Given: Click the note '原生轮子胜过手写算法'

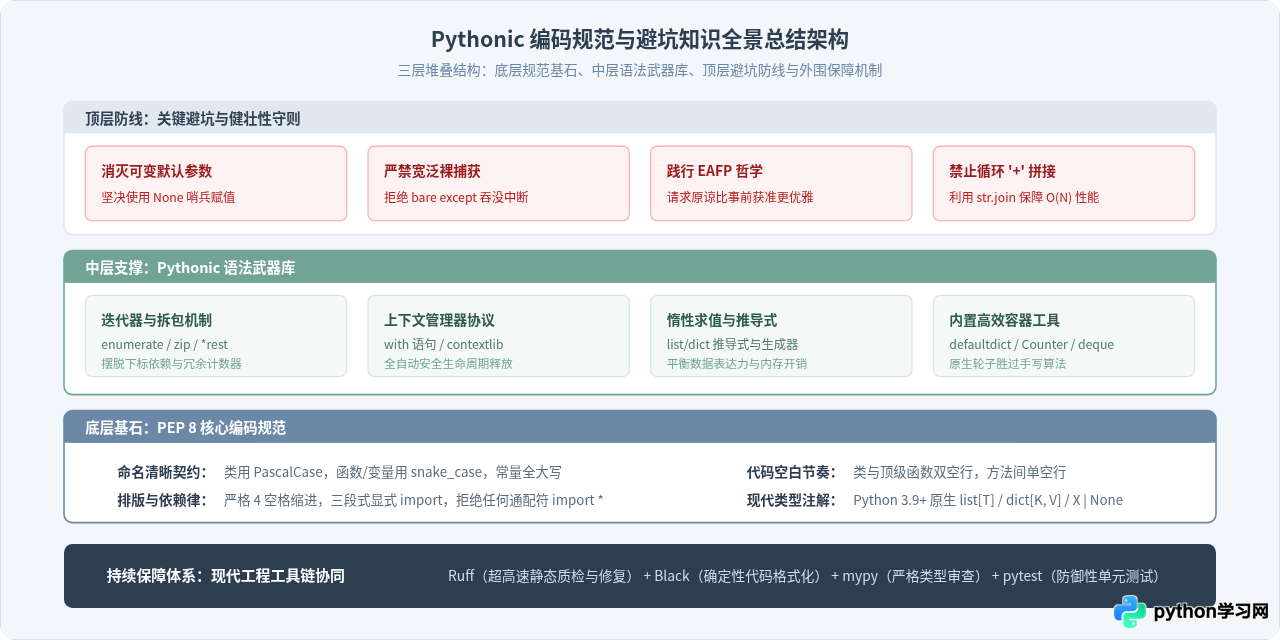Looking at the screenshot, I should [x=1008, y=363].
